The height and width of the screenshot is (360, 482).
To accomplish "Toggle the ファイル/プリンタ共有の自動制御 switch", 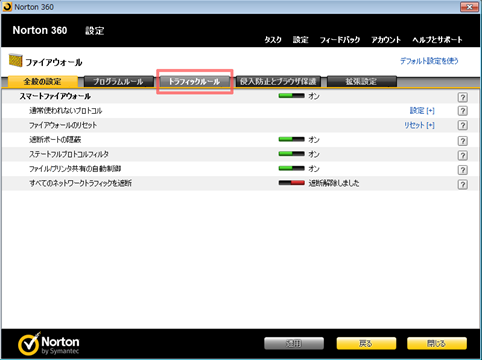I will (x=291, y=168).
